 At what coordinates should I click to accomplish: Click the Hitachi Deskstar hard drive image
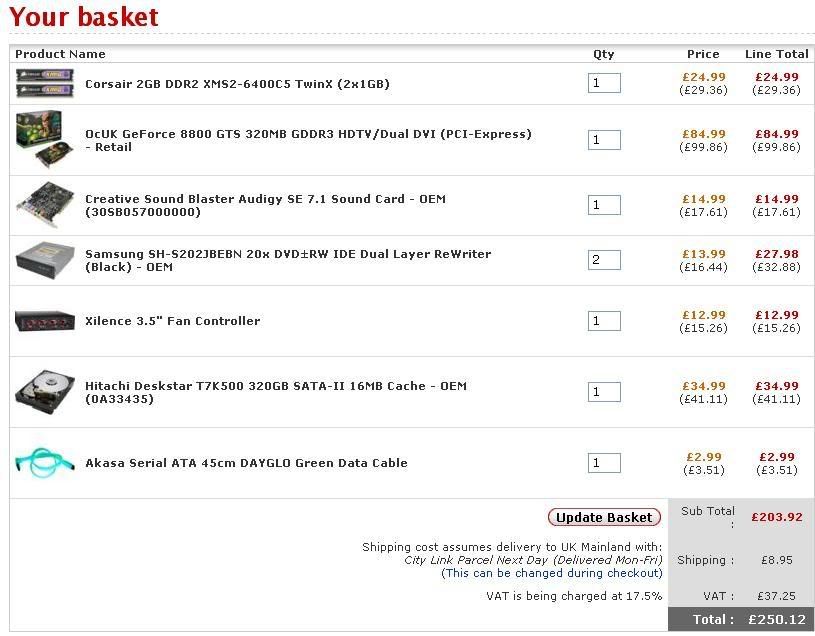click(x=45, y=392)
